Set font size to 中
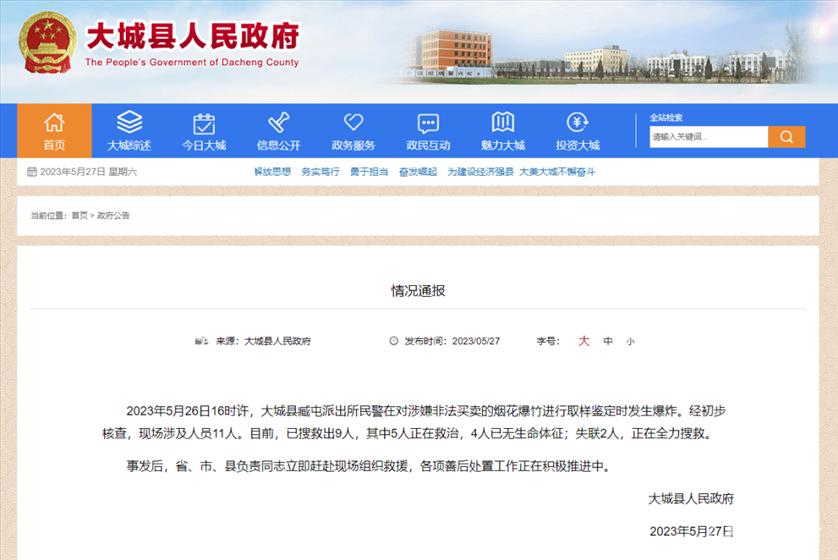 tap(608, 341)
